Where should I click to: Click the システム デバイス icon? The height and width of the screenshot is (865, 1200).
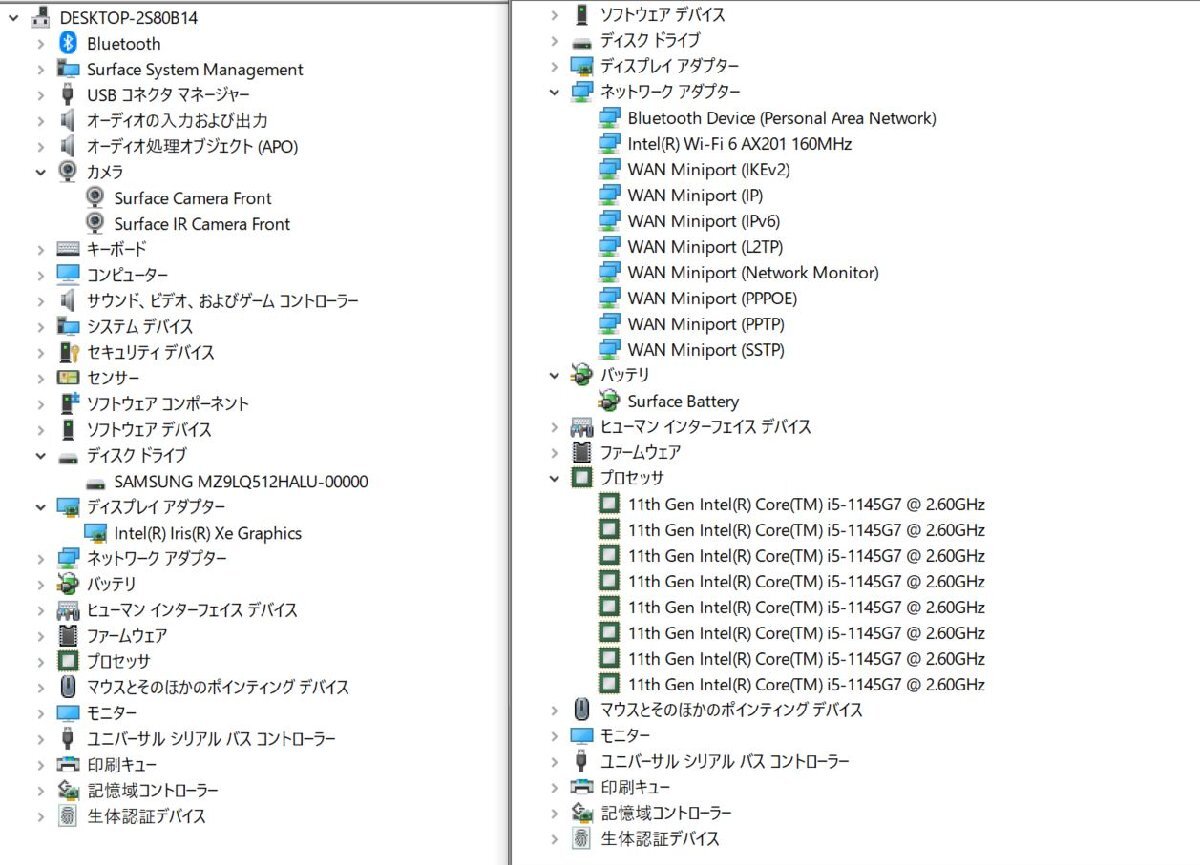68,326
